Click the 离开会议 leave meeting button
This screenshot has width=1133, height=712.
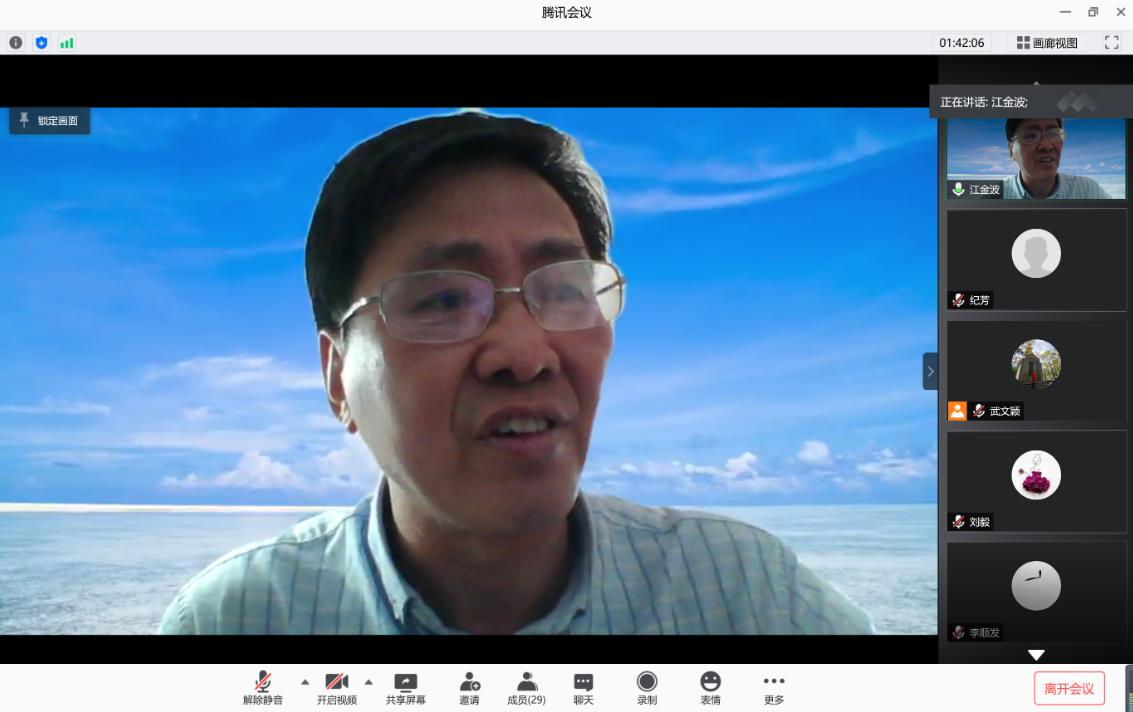[1069, 688]
